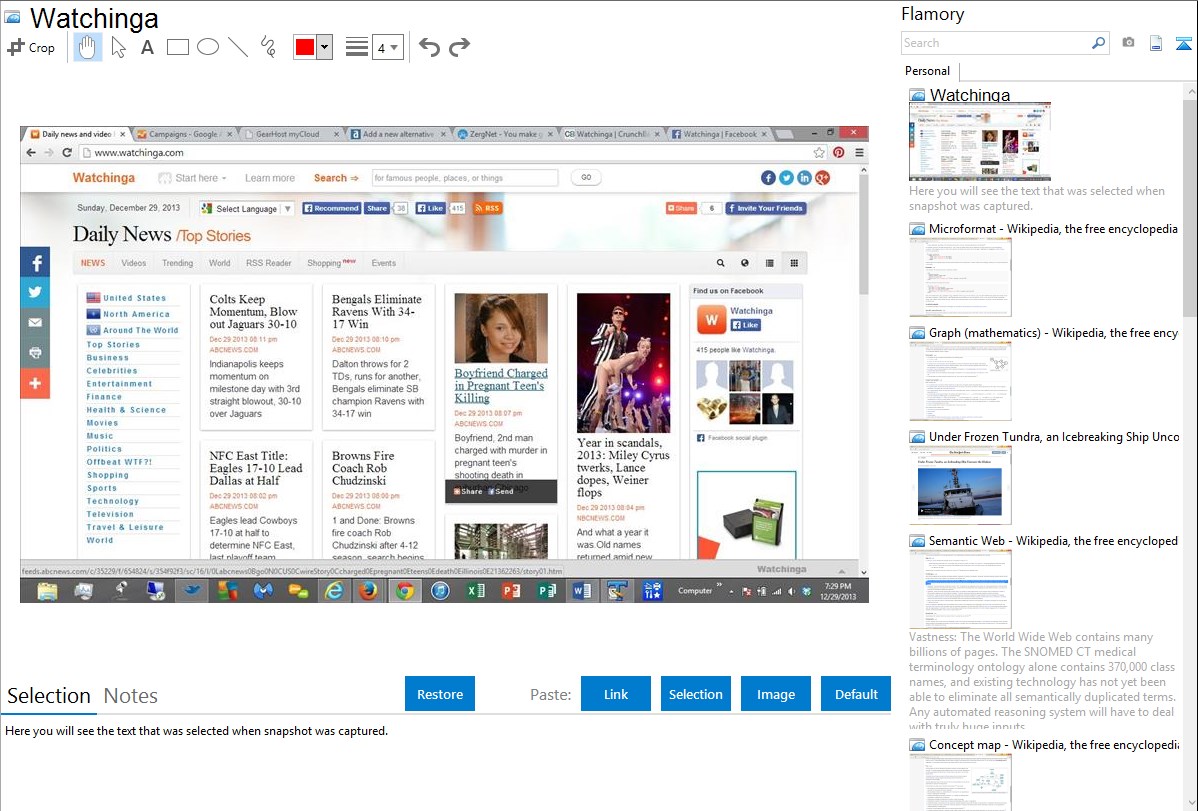Click the Chrome icon in taskbar
The image size is (1198, 811).
pyautogui.click(x=404, y=591)
